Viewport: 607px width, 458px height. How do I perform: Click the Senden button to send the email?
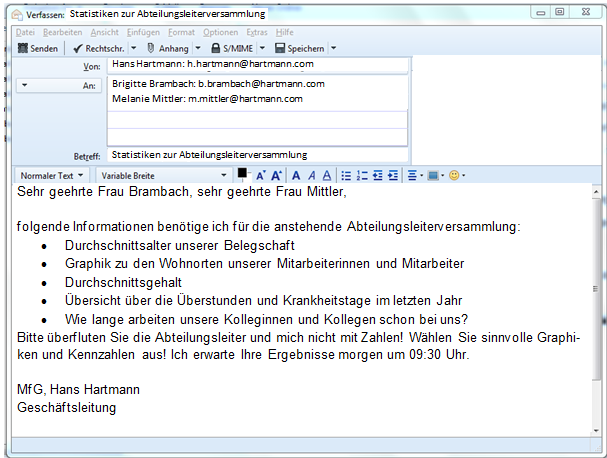39,48
